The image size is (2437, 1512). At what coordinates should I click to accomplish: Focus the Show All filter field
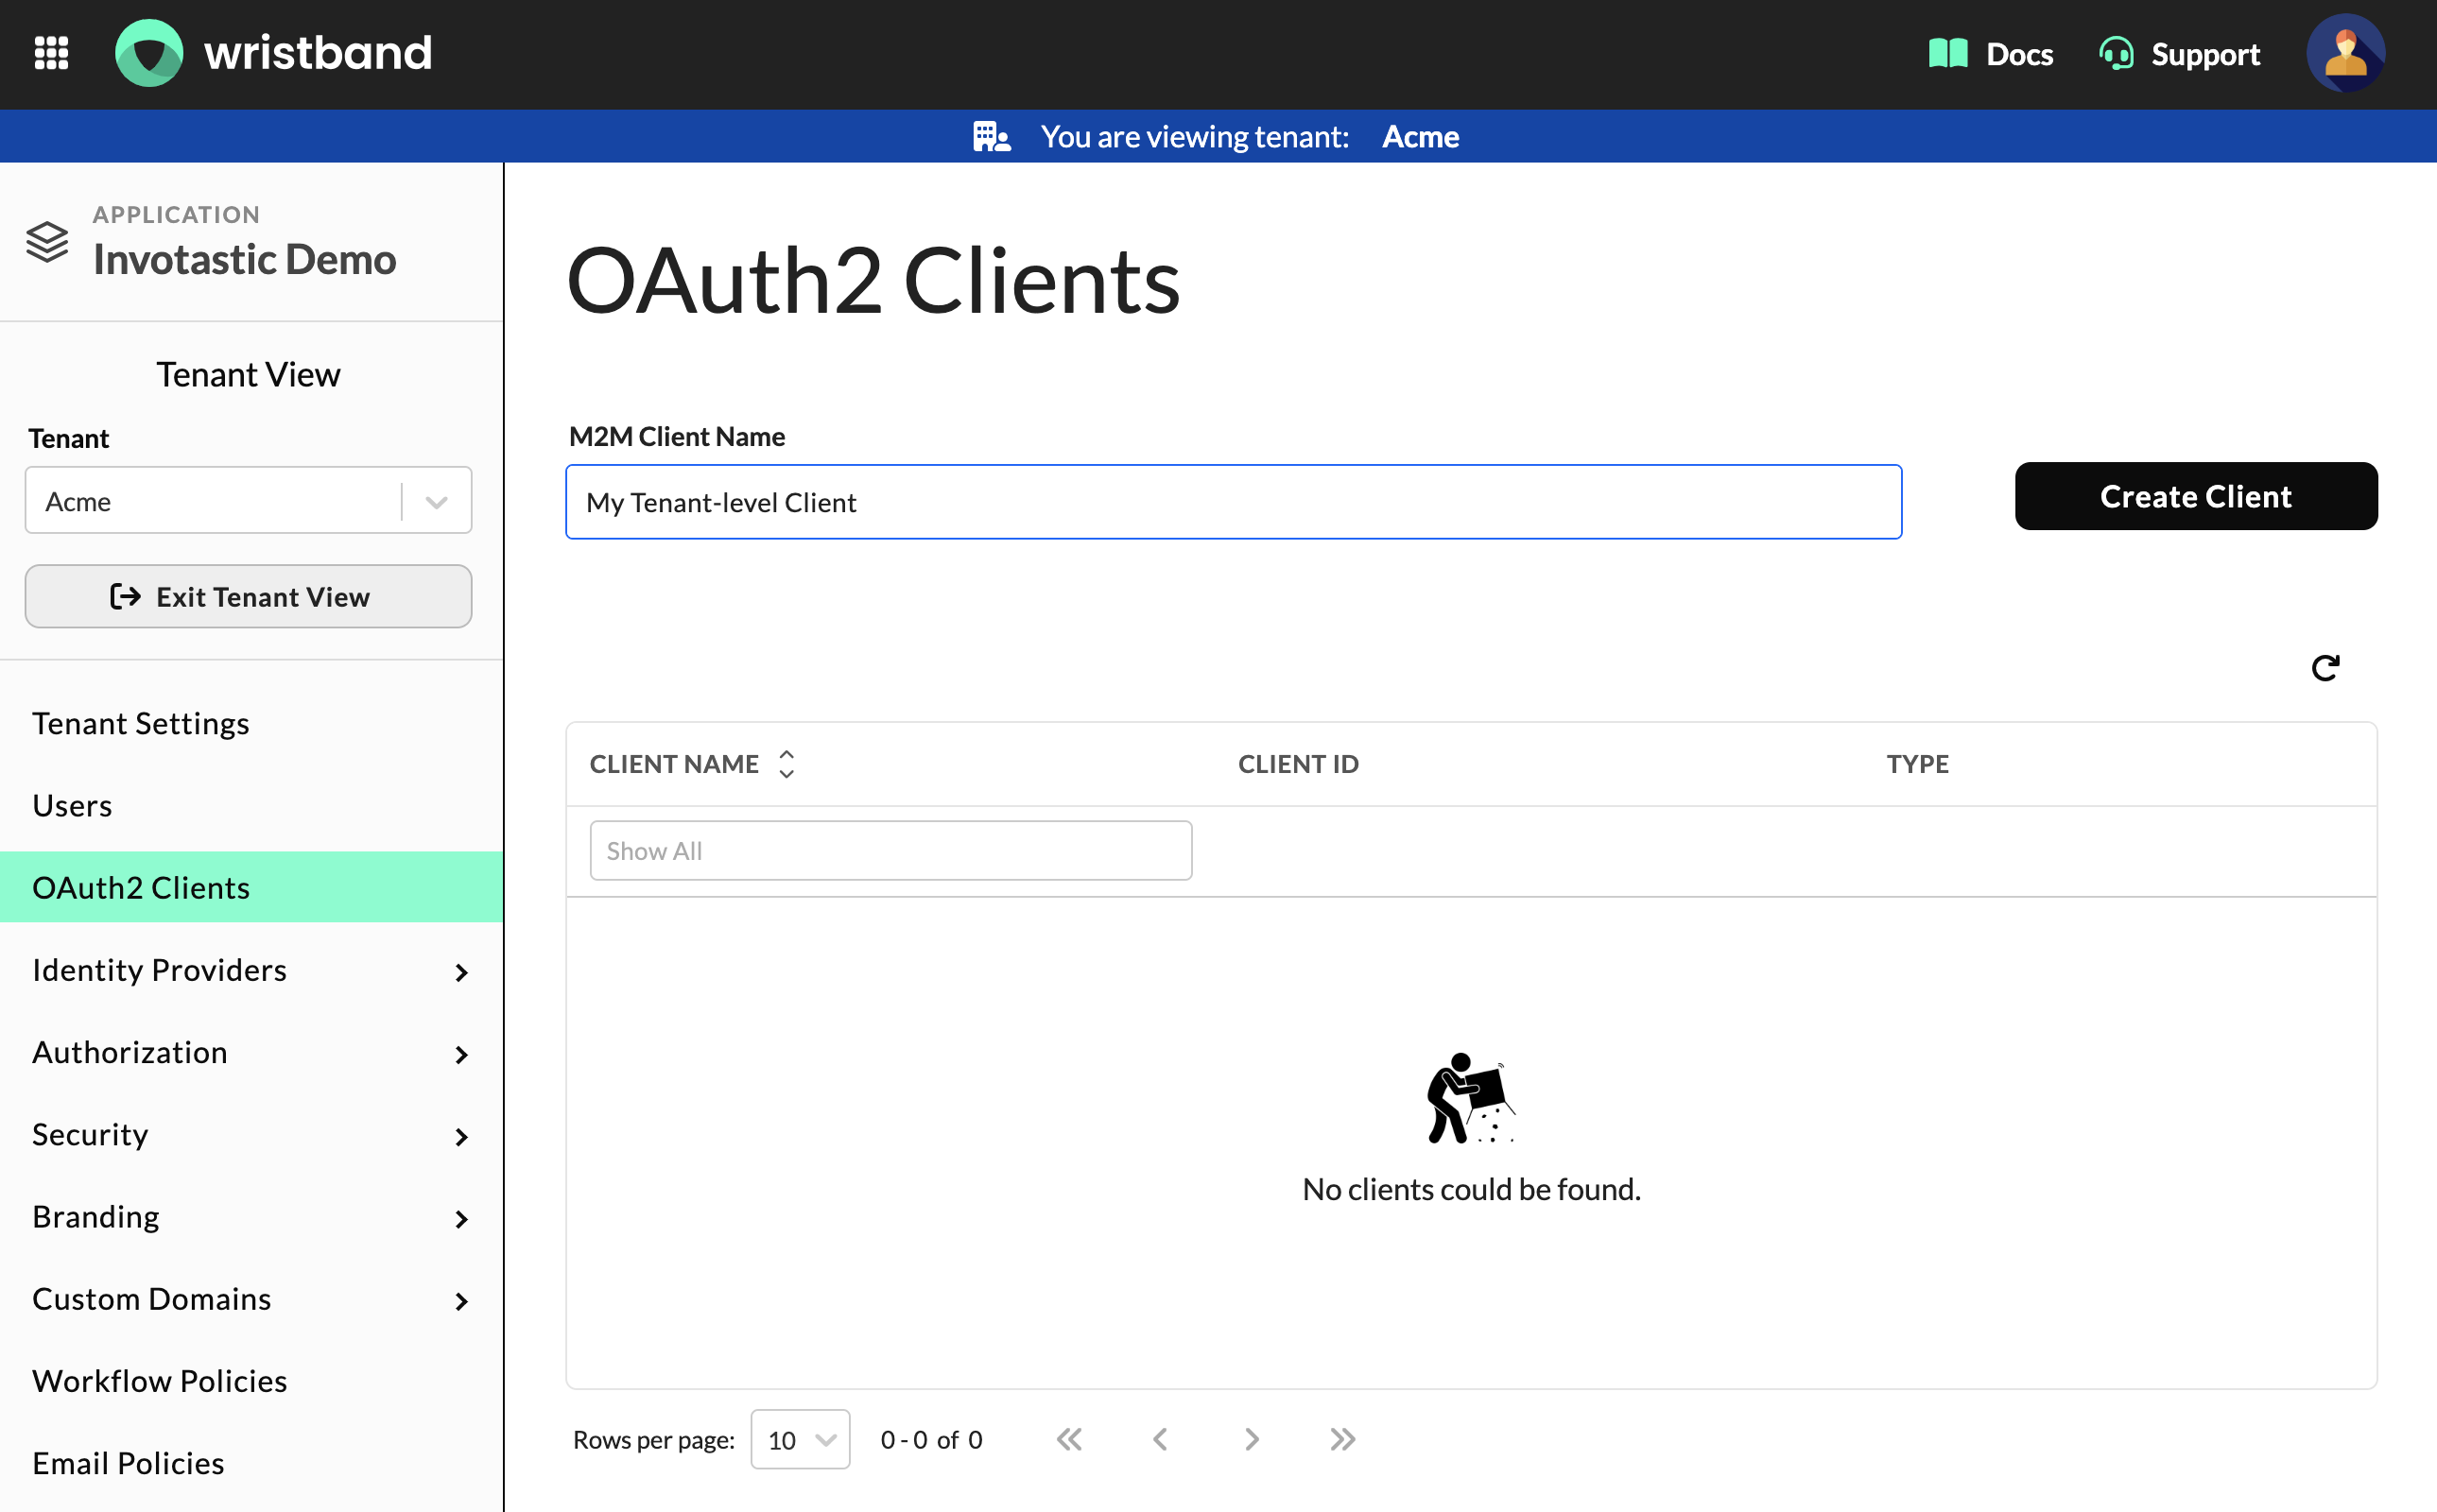[890, 850]
